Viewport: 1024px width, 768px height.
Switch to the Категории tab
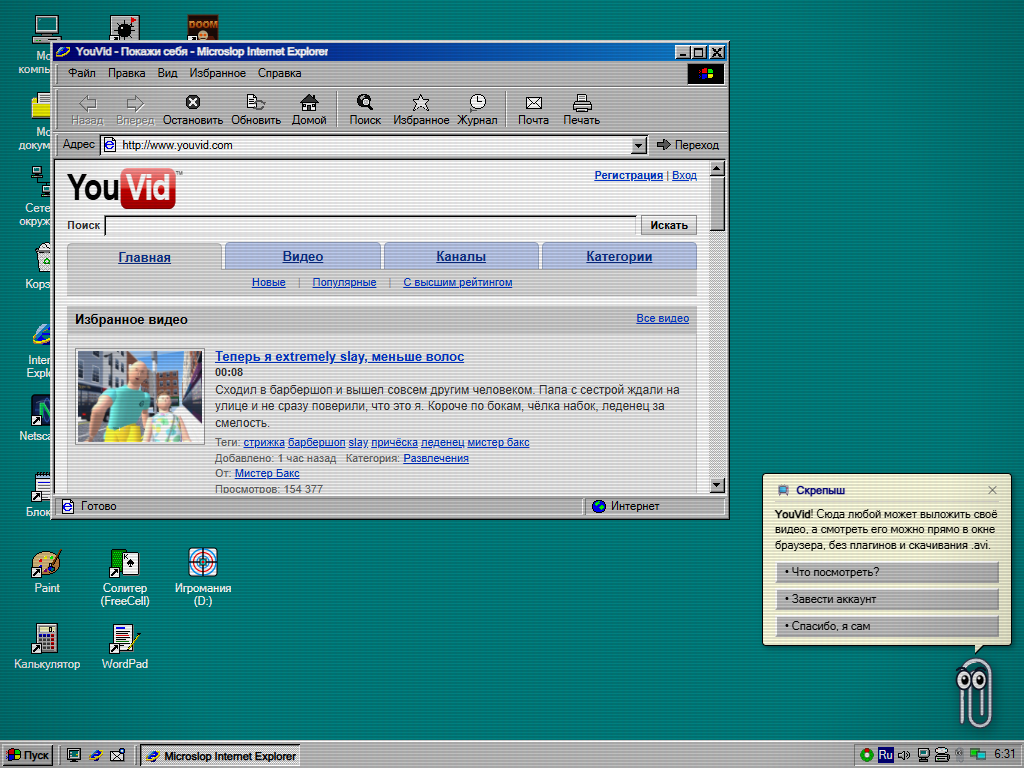[x=619, y=257]
